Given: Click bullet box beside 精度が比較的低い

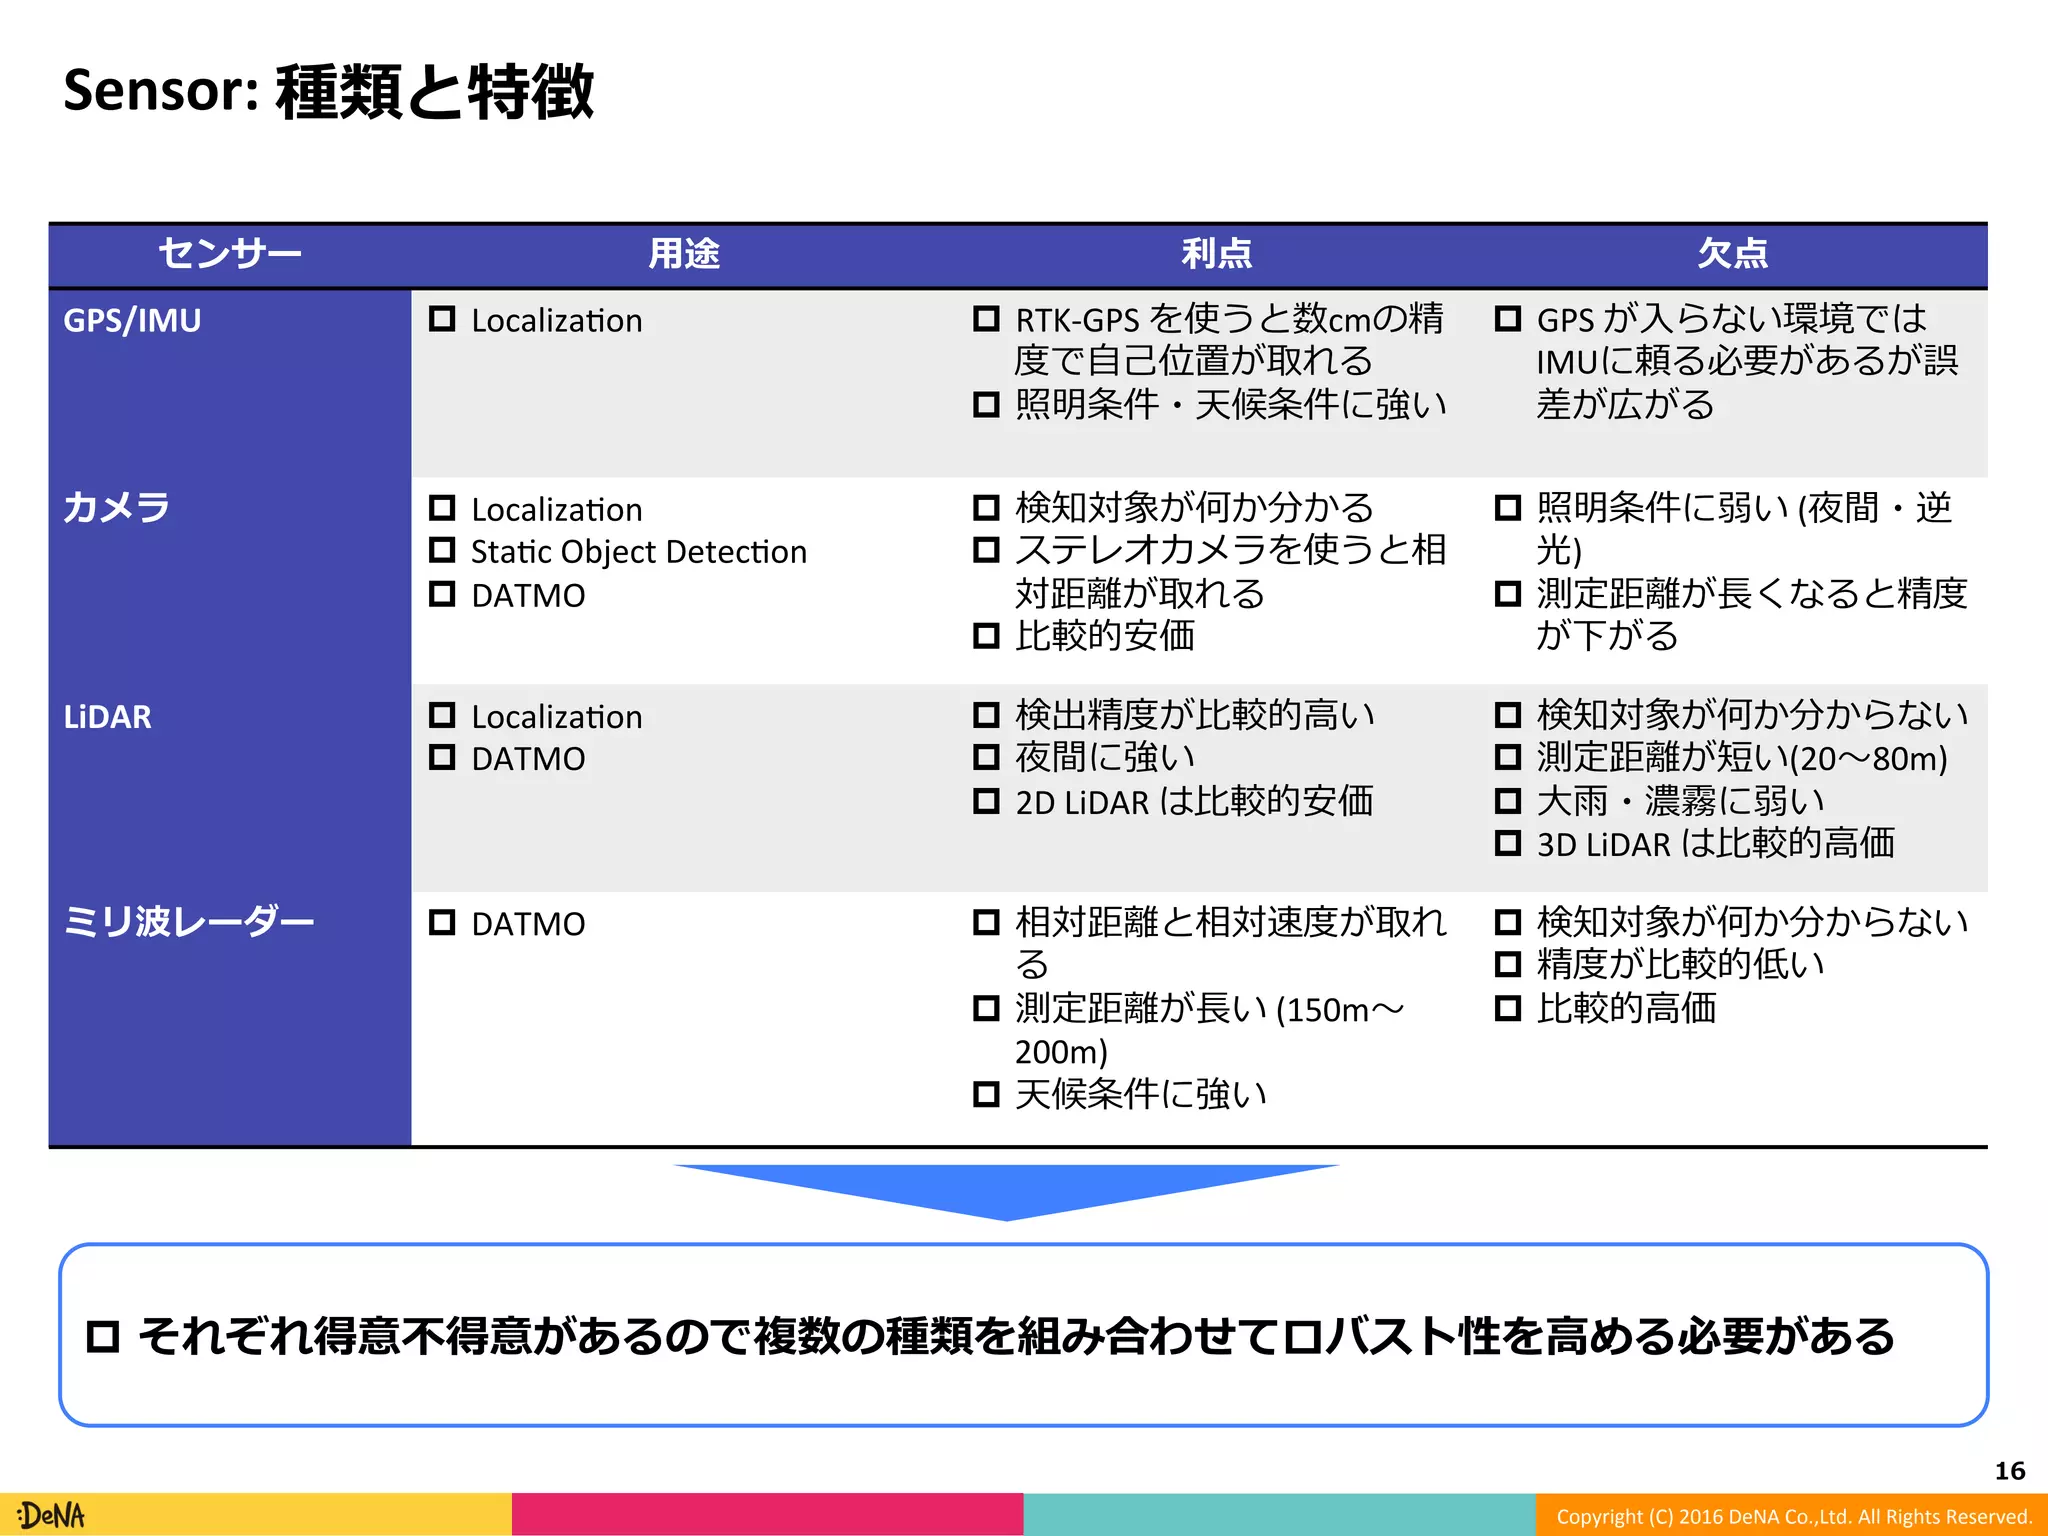Looking at the screenshot, I should (x=1507, y=964).
